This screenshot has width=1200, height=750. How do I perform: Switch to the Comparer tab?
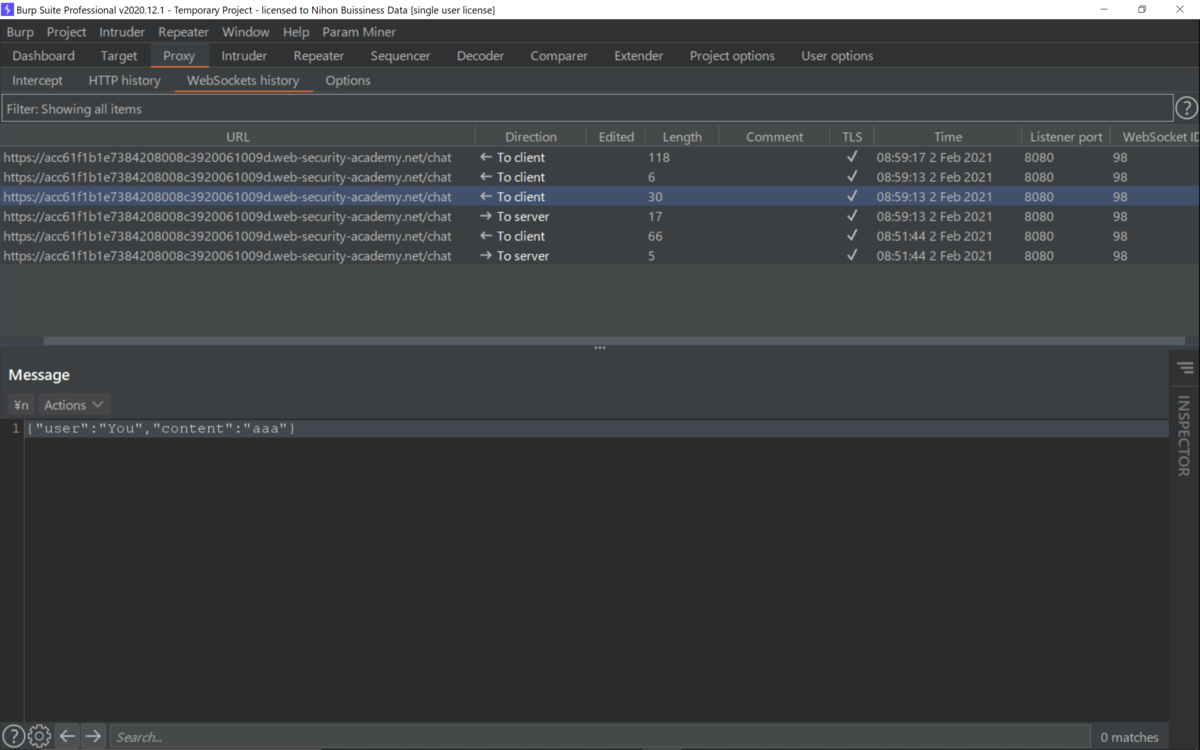pos(559,56)
